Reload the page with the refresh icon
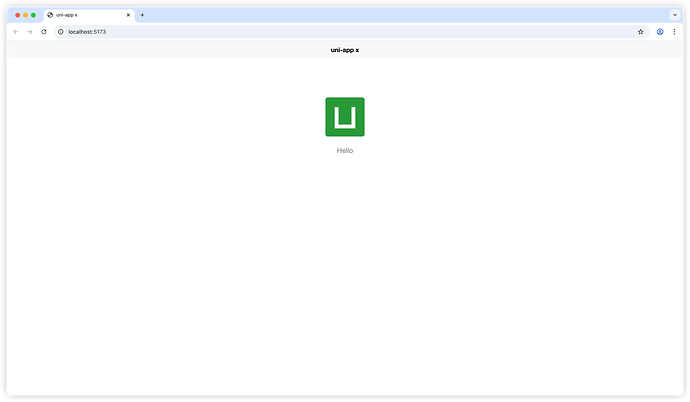The width and height of the screenshot is (690, 402). pos(44,32)
